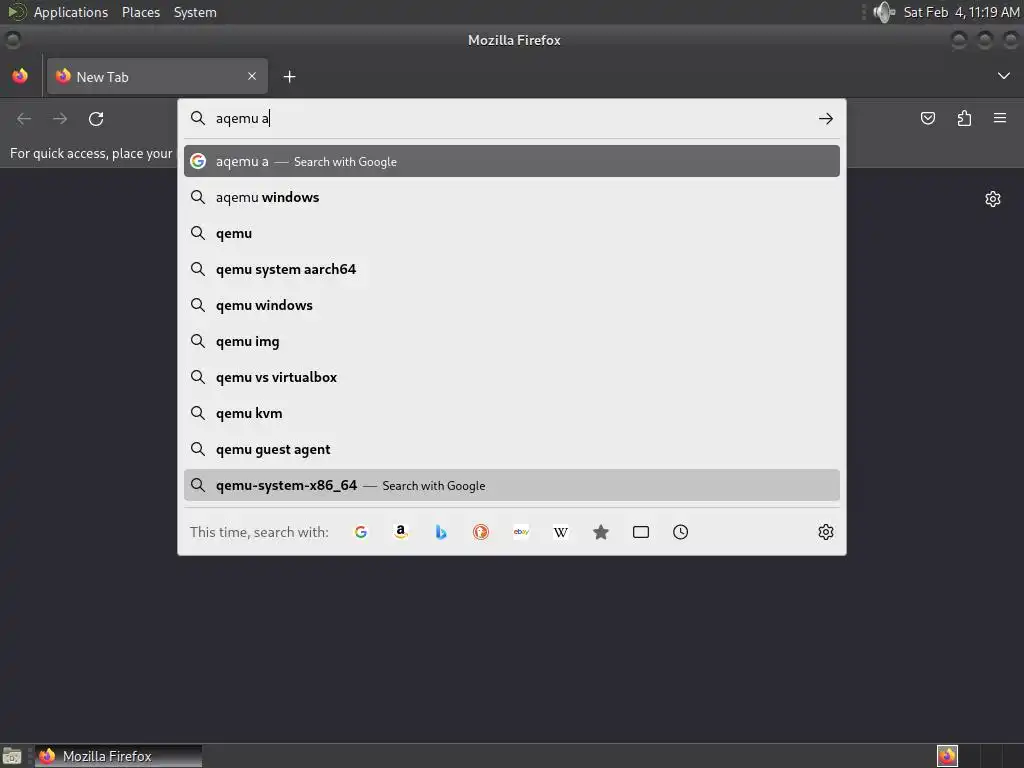
Task: Select the New Tab tab
Action: (157, 76)
